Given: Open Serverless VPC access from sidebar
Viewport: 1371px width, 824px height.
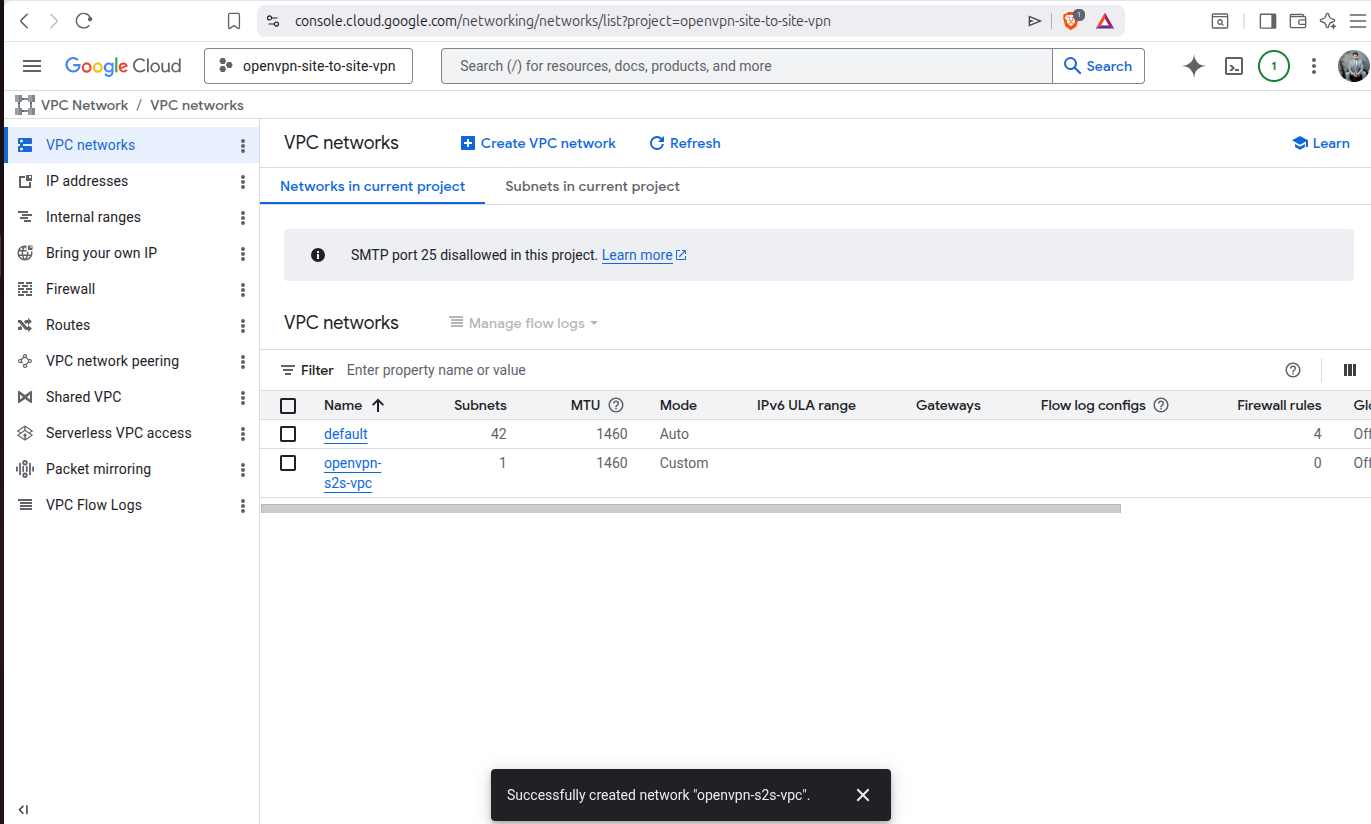Looking at the screenshot, I should pyautogui.click(x=118, y=433).
